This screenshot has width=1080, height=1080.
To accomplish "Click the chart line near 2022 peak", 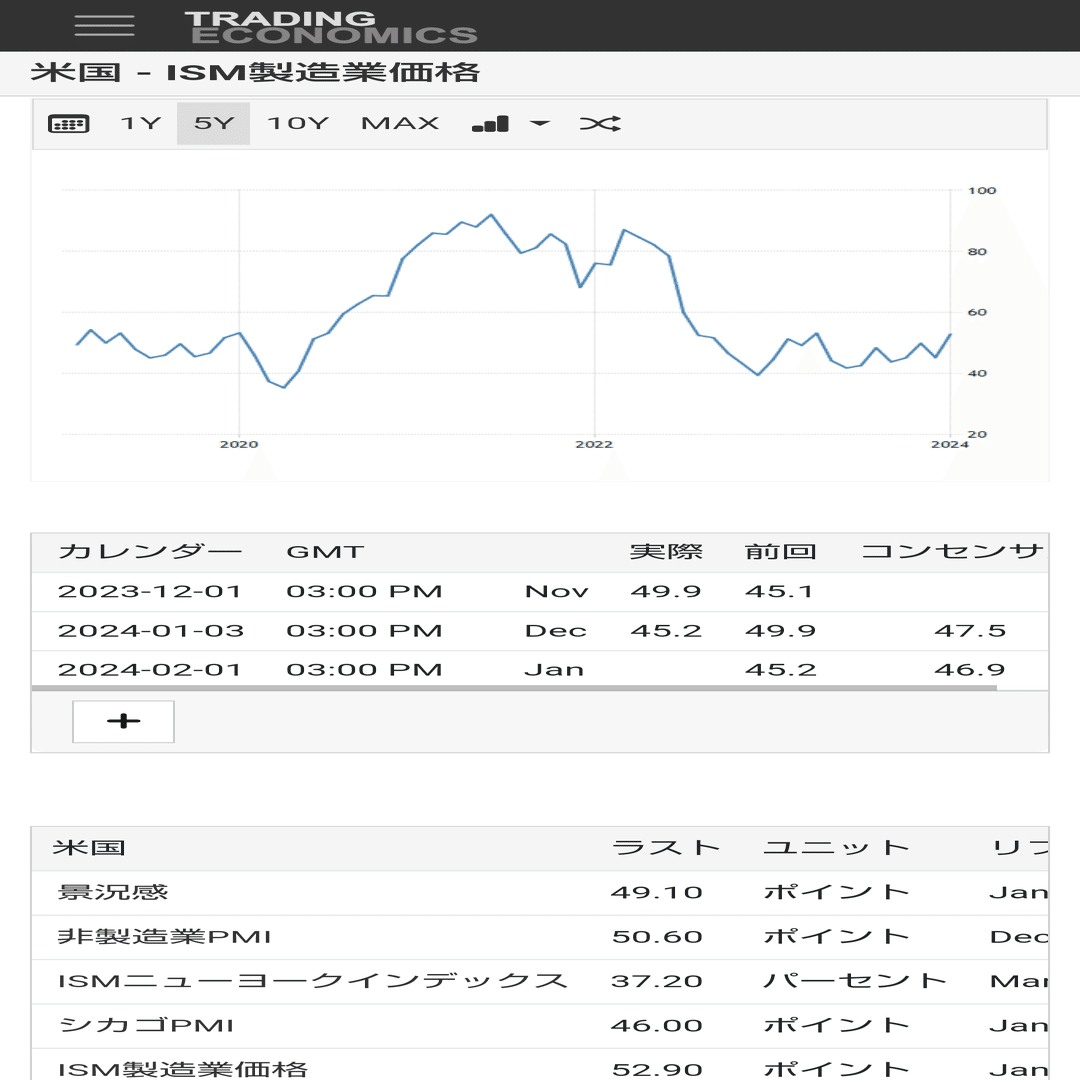I will tap(624, 230).
